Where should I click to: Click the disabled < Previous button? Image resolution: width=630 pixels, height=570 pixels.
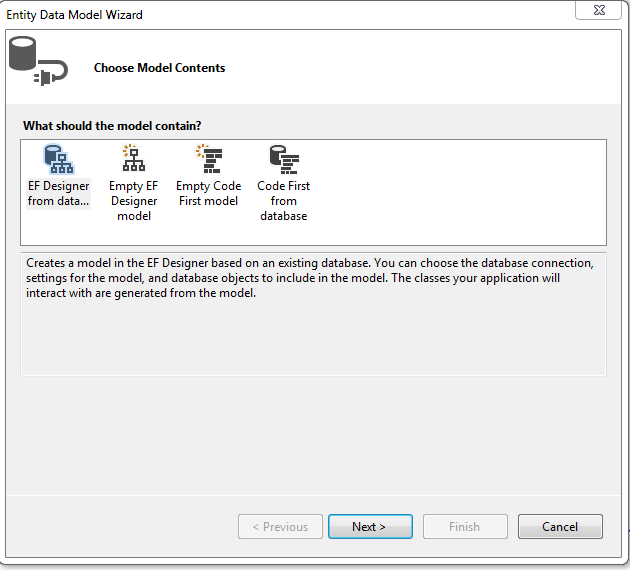[x=280, y=526]
